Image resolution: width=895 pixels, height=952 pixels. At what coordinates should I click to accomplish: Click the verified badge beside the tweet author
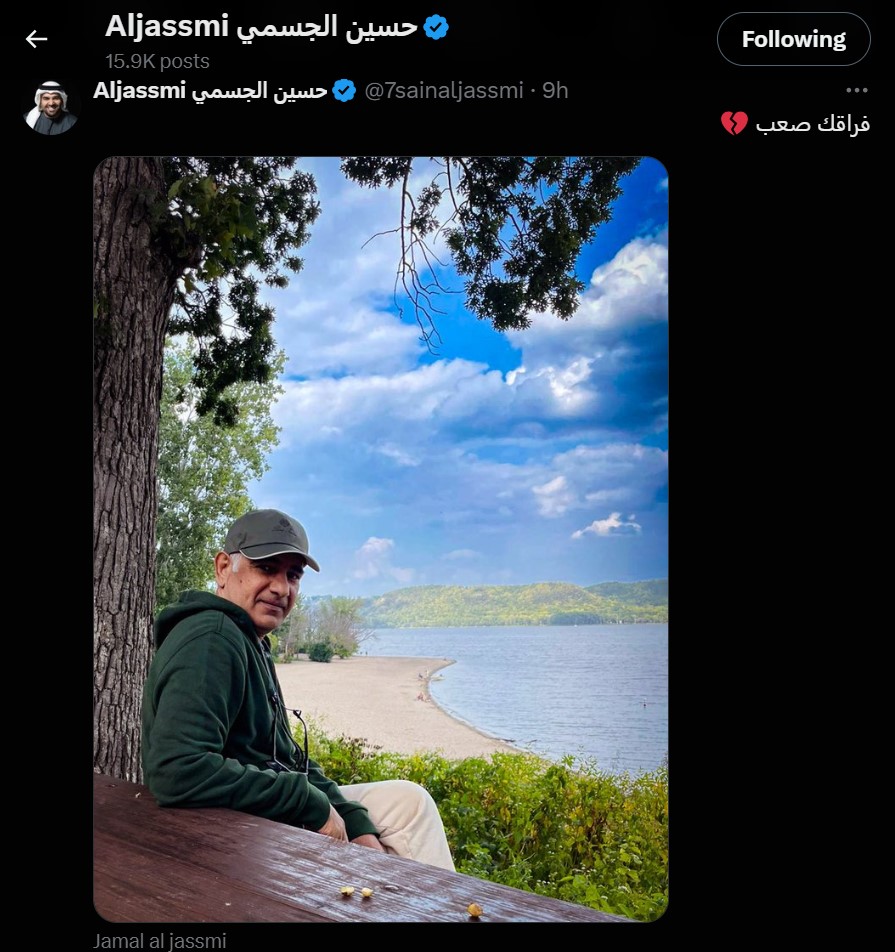[344, 91]
